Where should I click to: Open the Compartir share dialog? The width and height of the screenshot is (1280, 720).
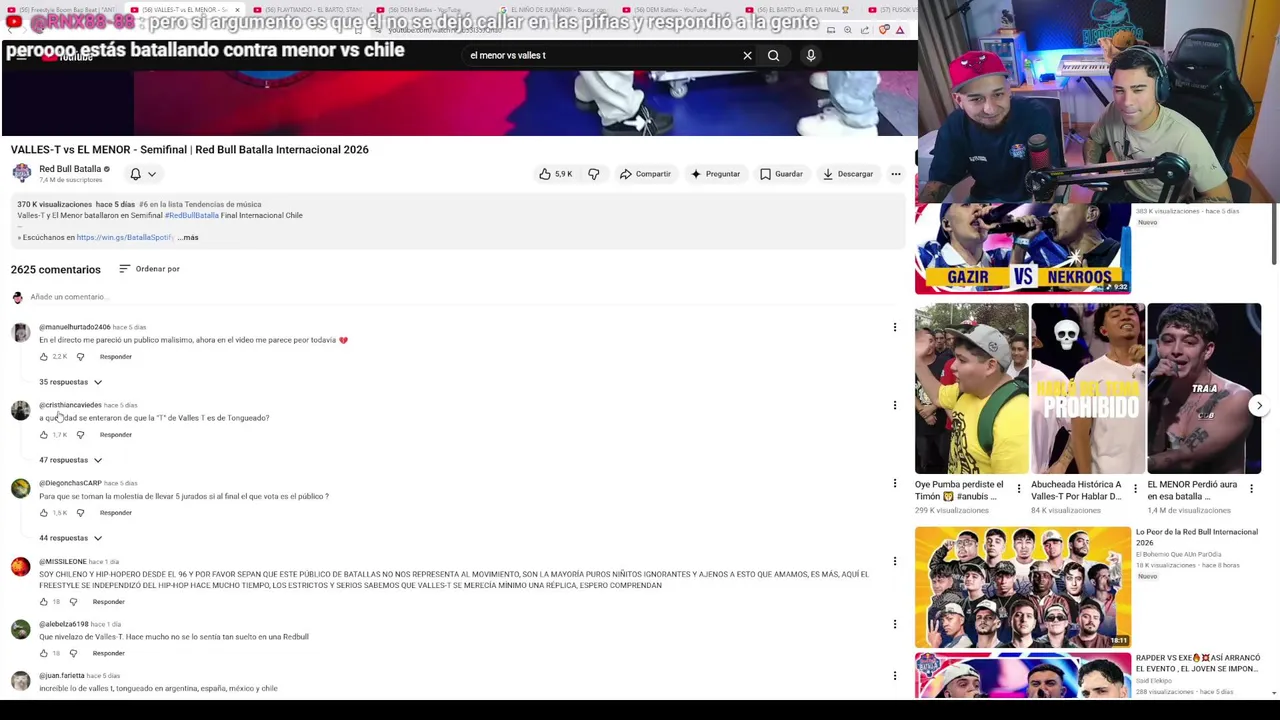pyautogui.click(x=645, y=174)
